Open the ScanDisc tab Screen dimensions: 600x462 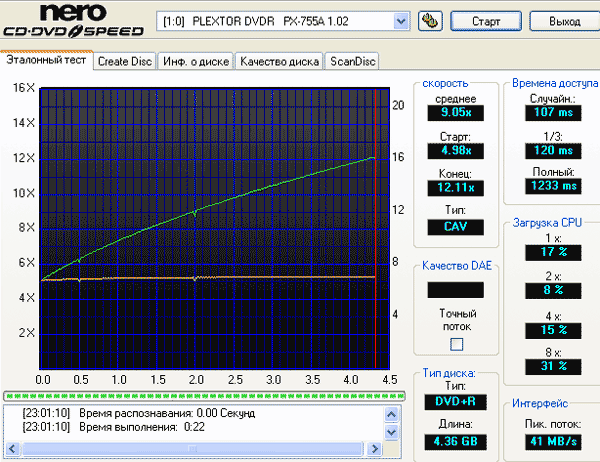point(352,61)
